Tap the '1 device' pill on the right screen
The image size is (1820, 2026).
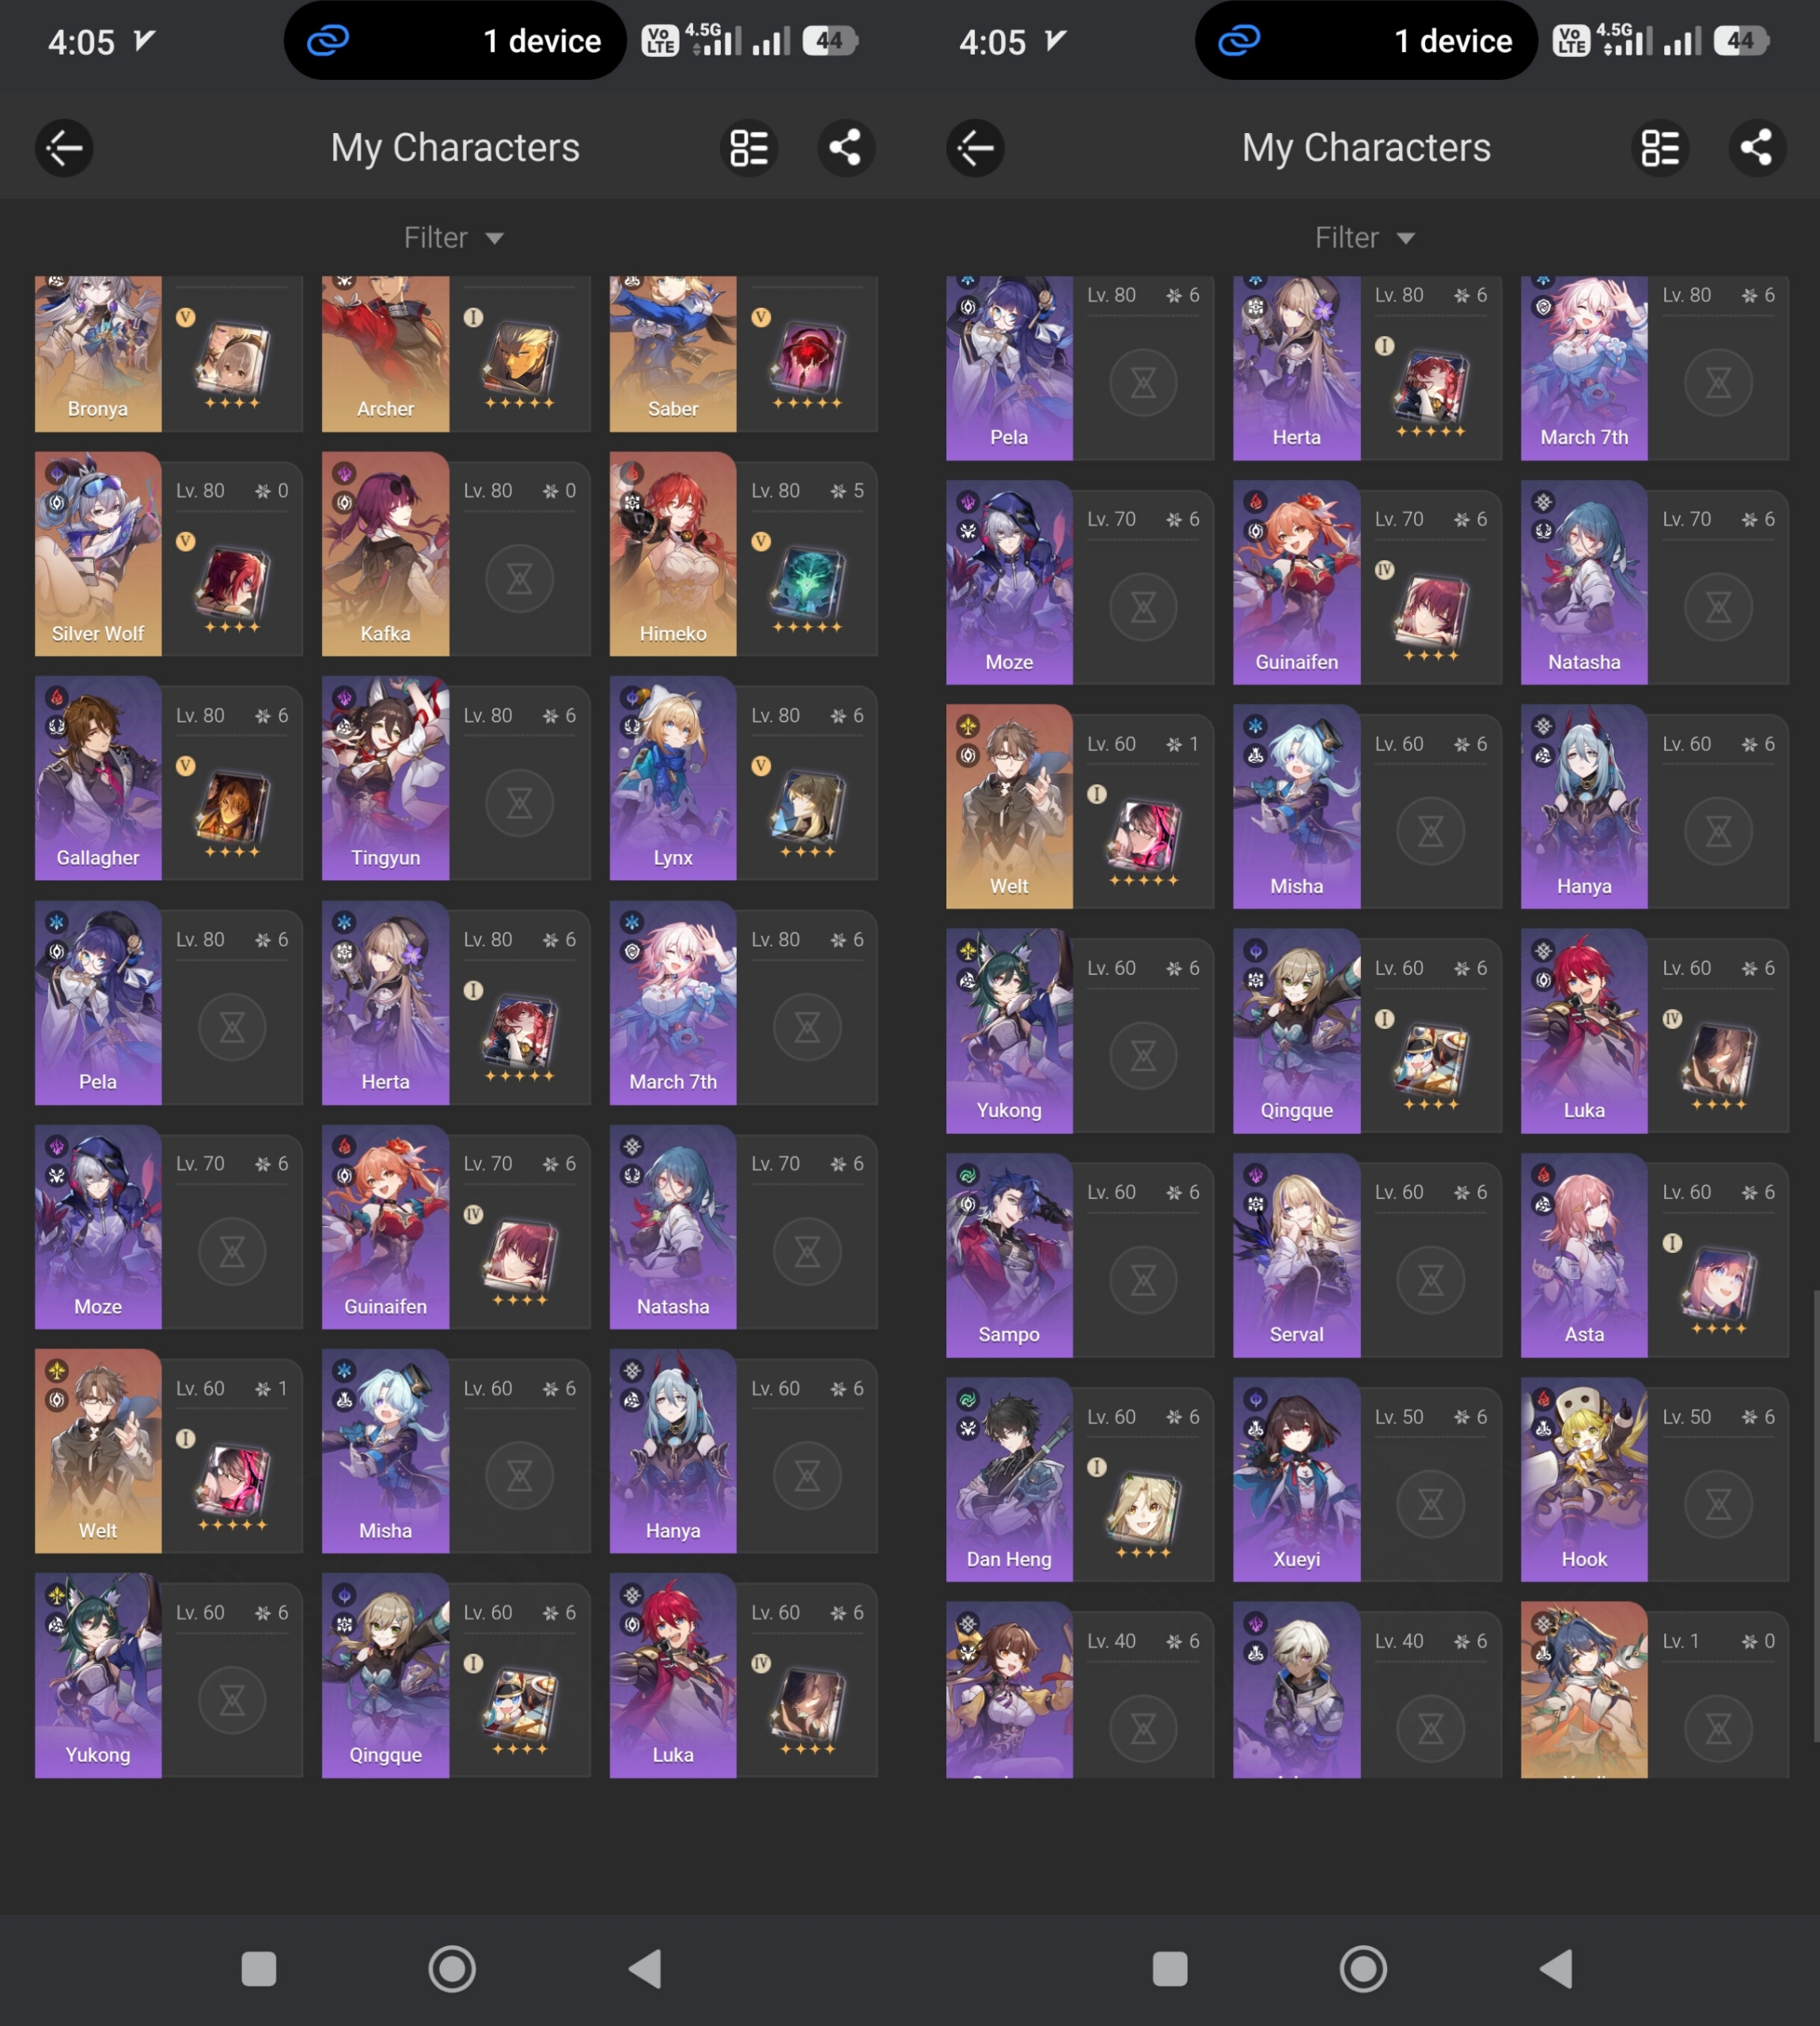pos(1366,40)
